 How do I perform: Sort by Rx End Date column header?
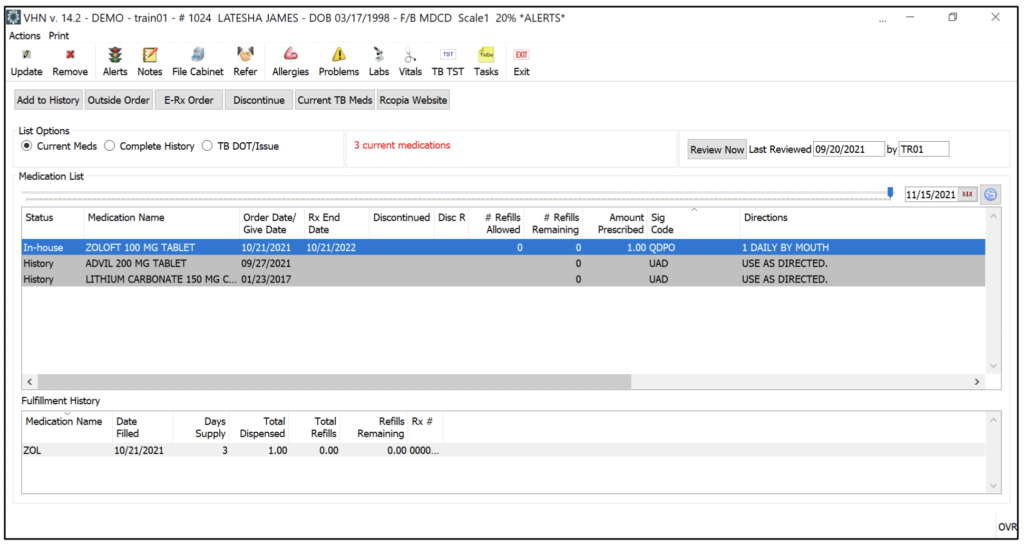337,223
